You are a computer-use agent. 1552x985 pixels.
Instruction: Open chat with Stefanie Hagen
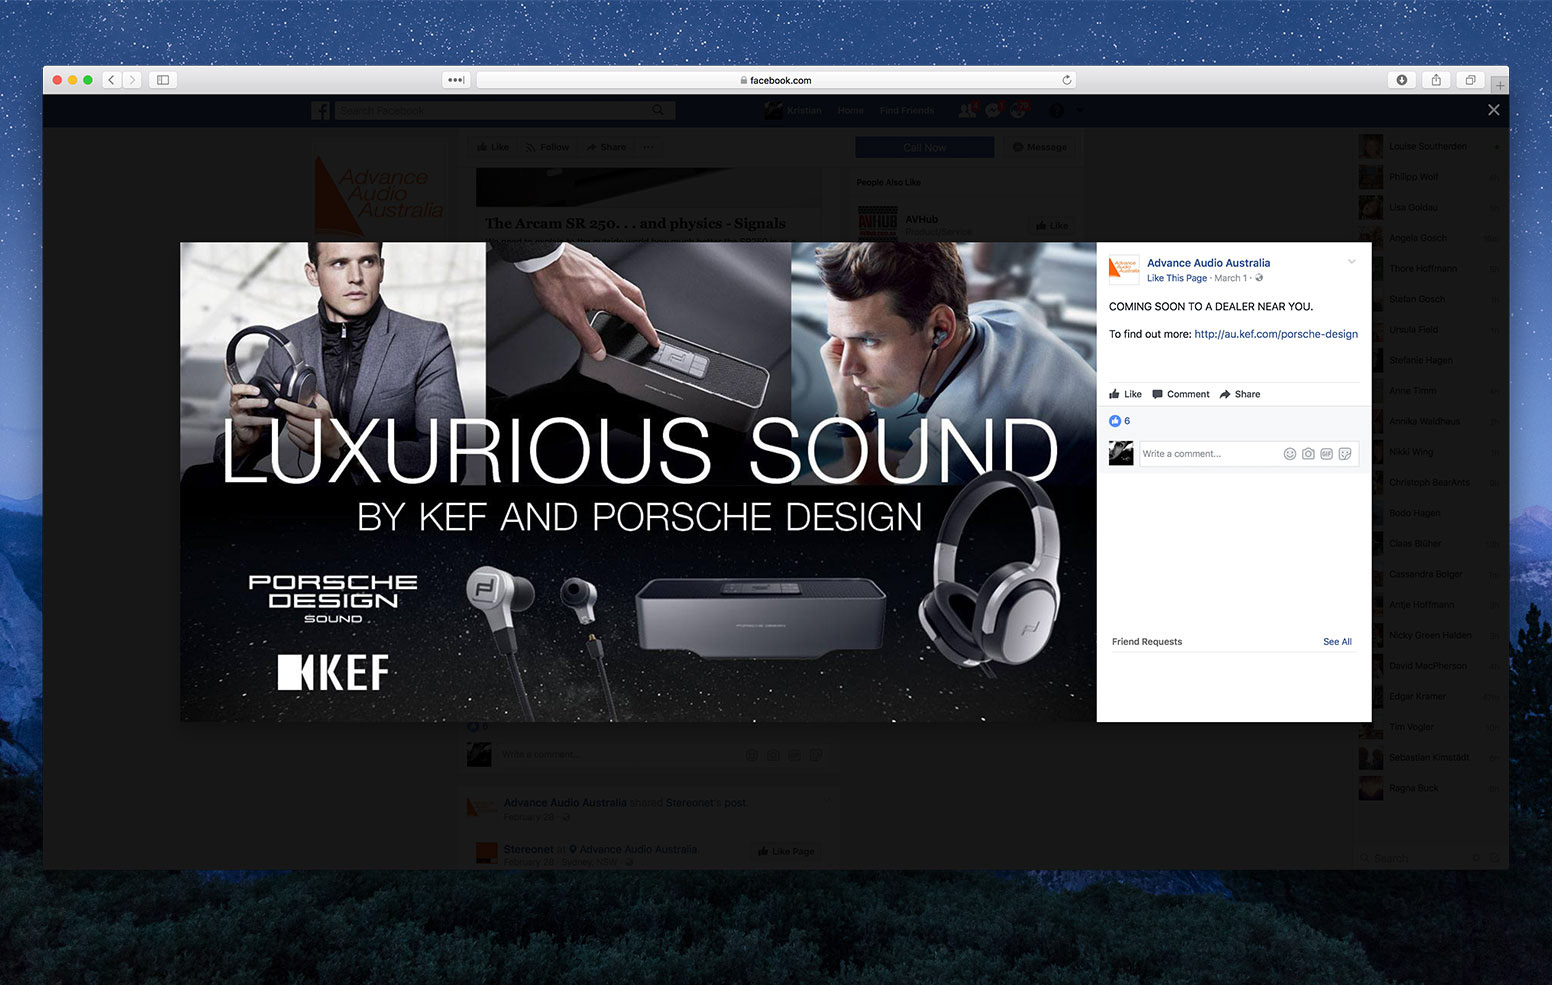(1430, 360)
